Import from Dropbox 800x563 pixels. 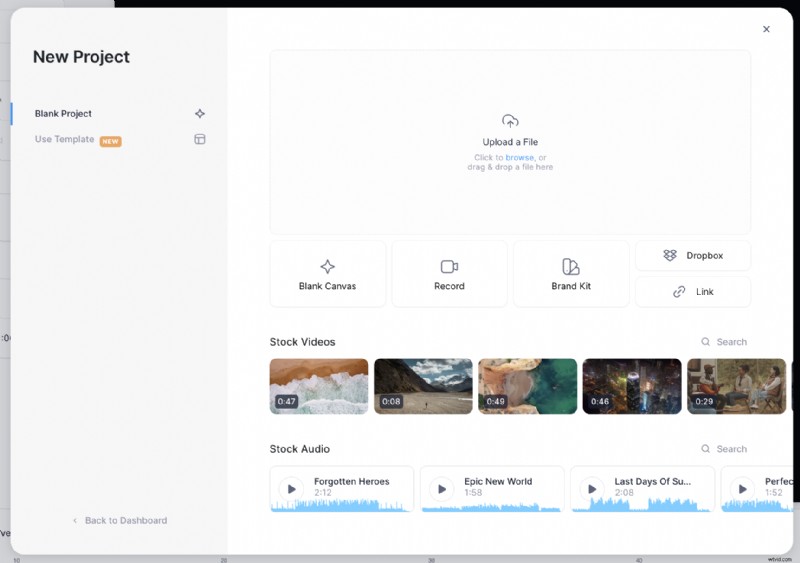693,256
